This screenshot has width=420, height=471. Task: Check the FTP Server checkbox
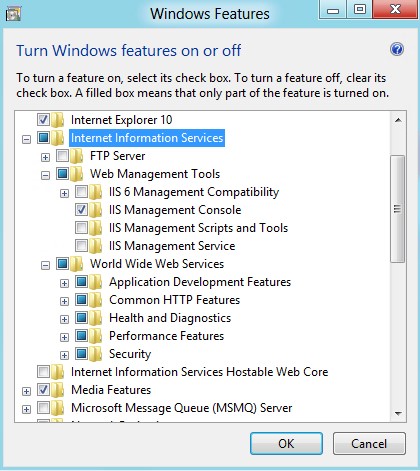point(62,155)
